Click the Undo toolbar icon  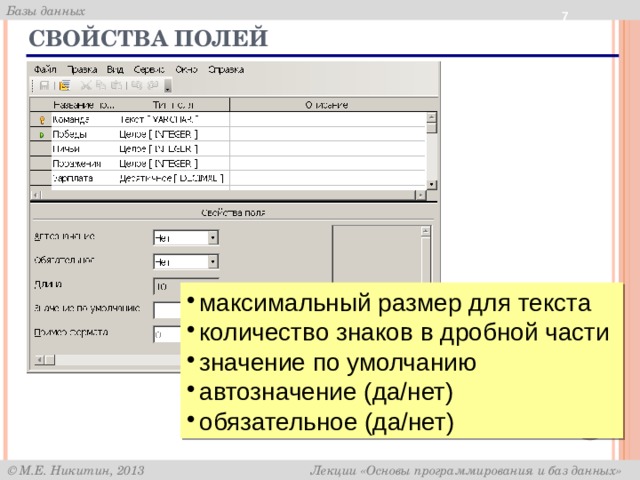point(137,86)
